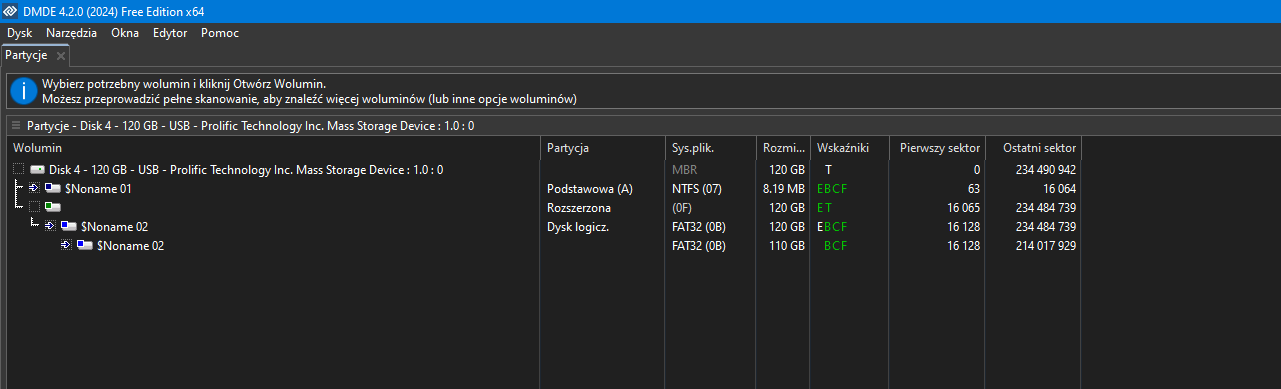Screen dimensions: 1281x389
Task: Select $Noname 02 logical disk row
Action: [545, 226]
